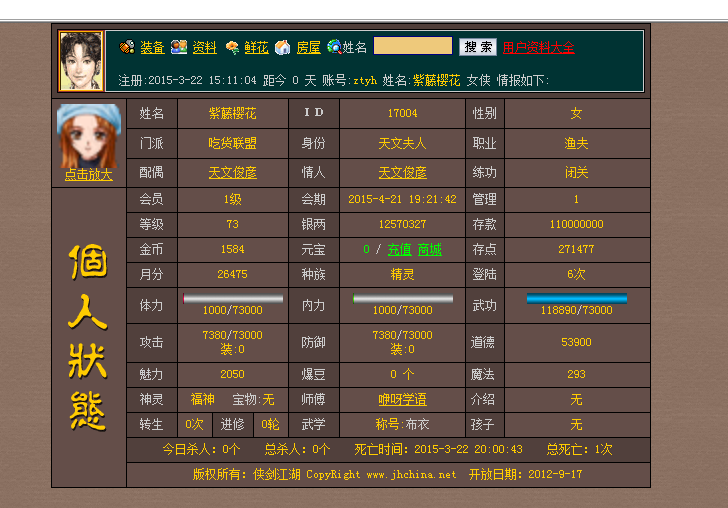The height and width of the screenshot is (508, 728).
Task: Click the 门派 value 吃货联盟
Action: point(232,143)
